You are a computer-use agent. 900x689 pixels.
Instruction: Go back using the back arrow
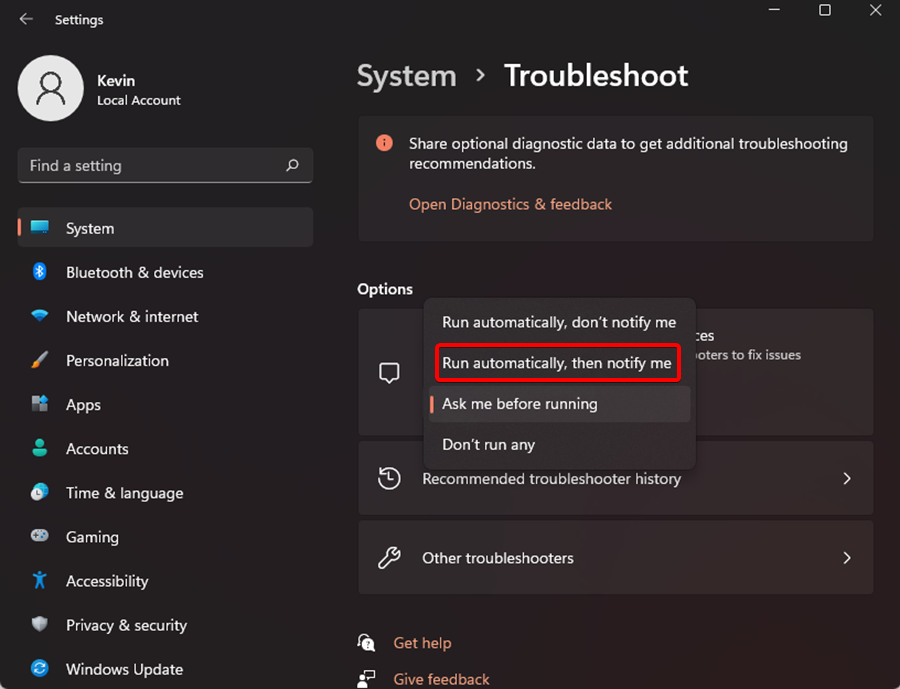(x=26, y=19)
